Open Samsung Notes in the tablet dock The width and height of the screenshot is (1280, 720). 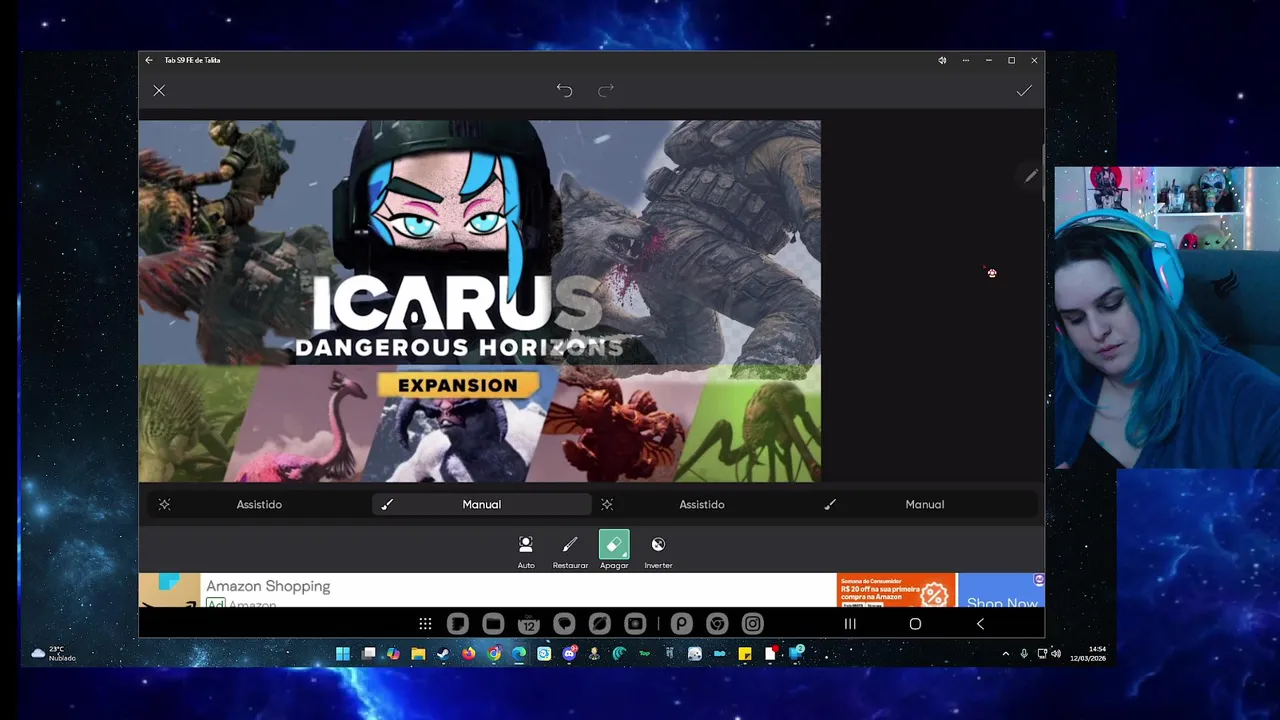[x=457, y=624]
